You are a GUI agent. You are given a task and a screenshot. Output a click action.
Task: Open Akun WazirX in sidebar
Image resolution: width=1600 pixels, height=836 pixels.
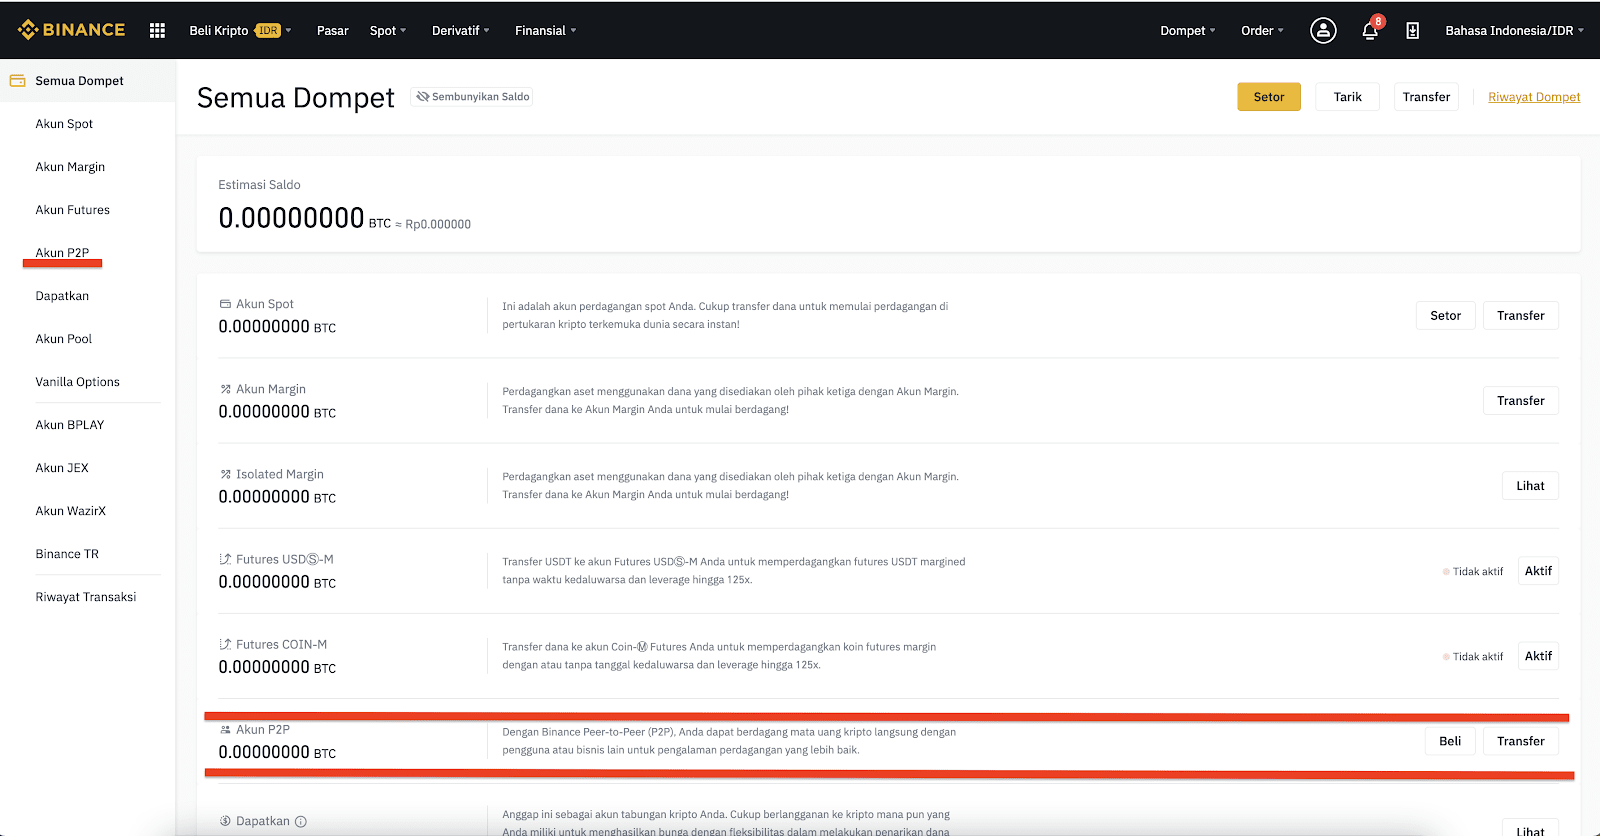(x=70, y=511)
